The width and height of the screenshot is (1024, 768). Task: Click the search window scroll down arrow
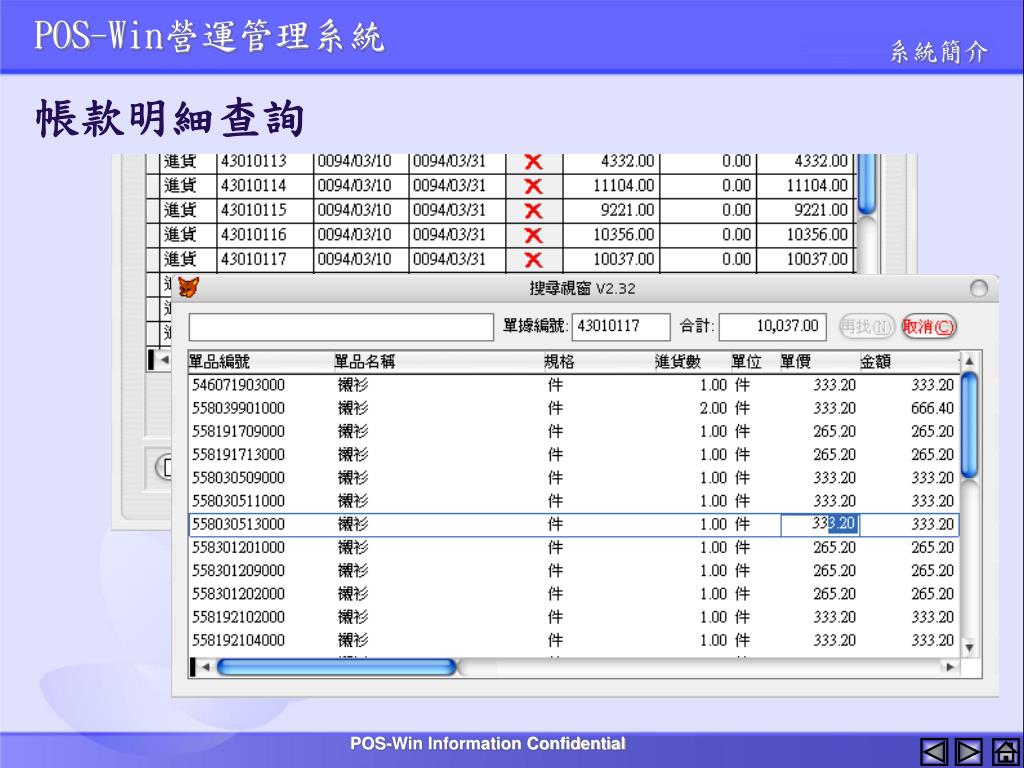point(970,648)
